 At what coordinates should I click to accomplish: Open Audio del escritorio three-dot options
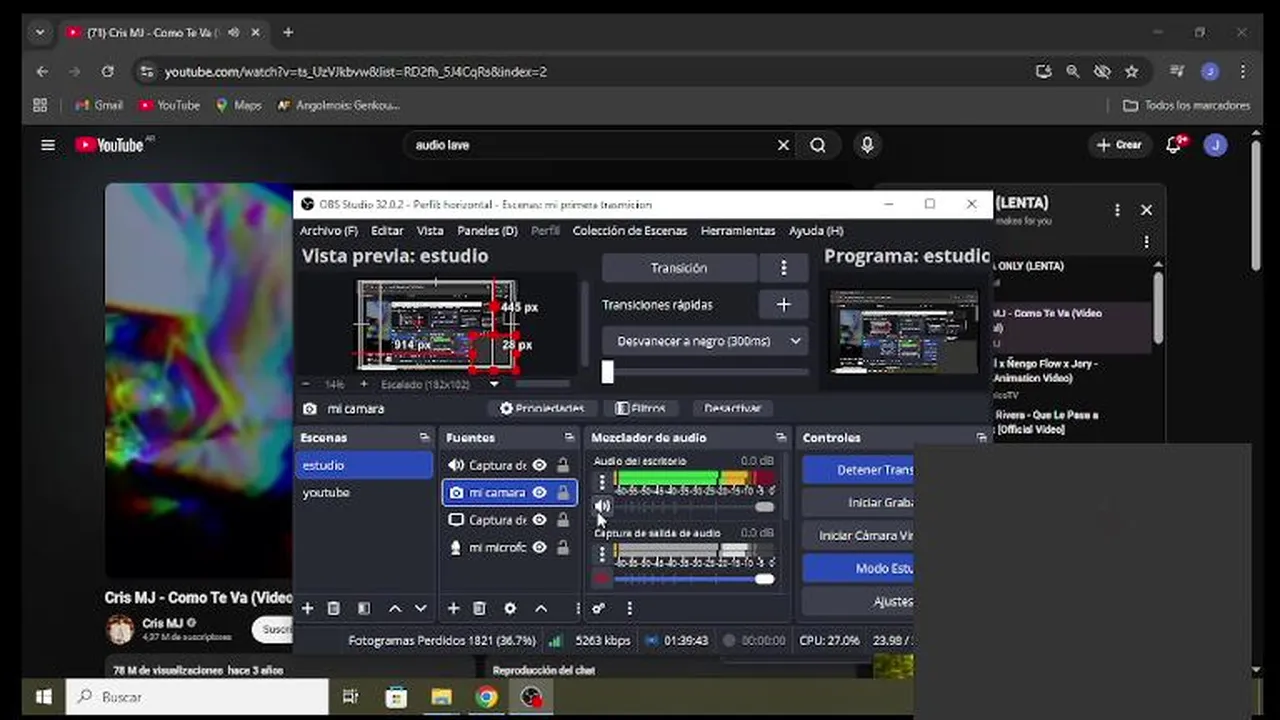(602, 482)
